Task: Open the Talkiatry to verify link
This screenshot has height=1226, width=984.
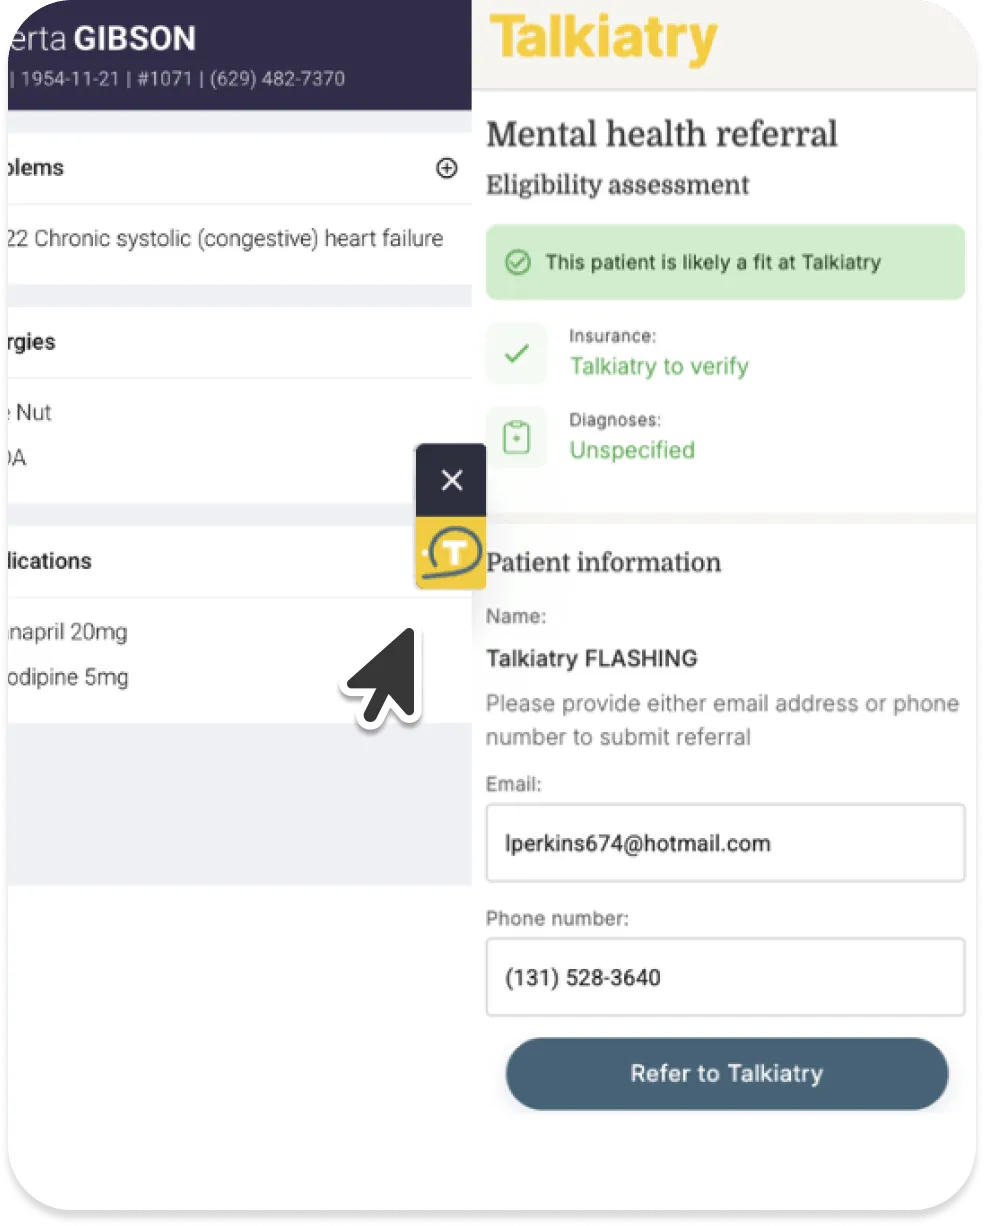Action: [658, 366]
